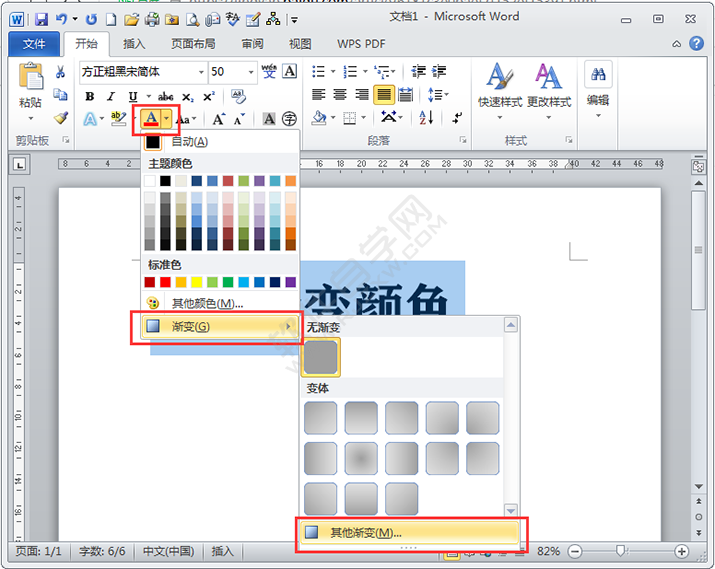The width and height of the screenshot is (715, 569).
Task: Apply subscript formatting
Action: (x=188, y=97)
